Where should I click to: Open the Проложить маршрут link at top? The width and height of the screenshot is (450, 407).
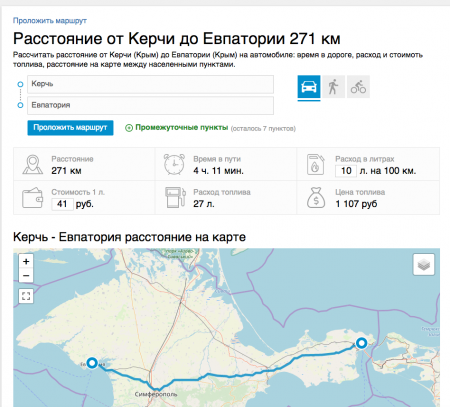point(50,21)
